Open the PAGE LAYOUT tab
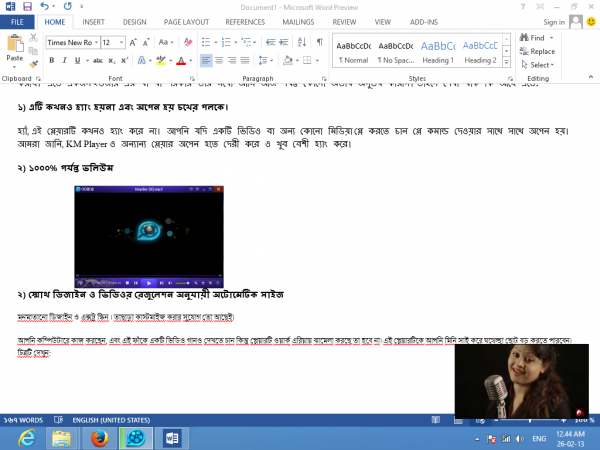 point(184,20)
